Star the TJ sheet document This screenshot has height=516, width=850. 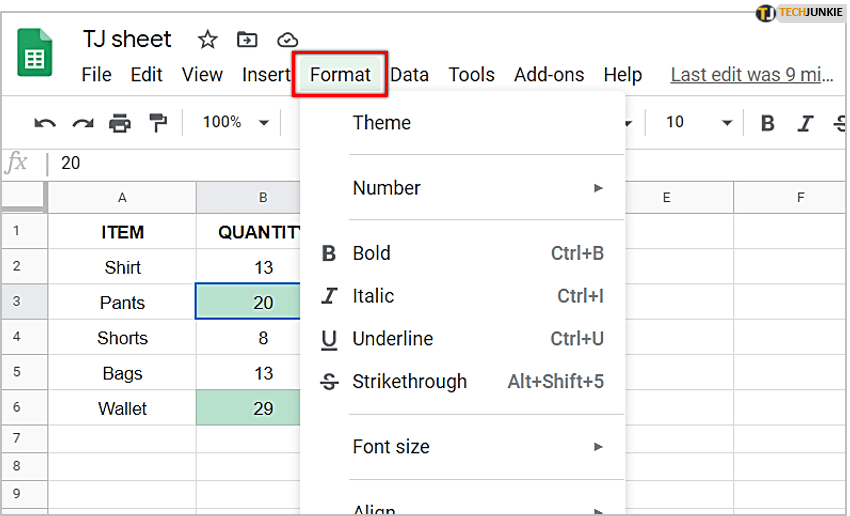click(207, 40)
